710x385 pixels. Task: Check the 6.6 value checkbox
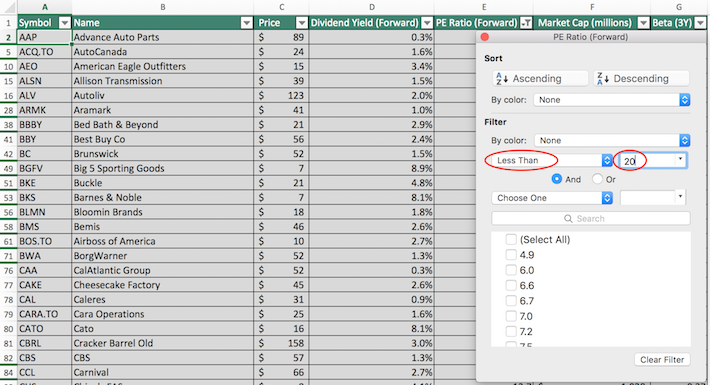511,286
